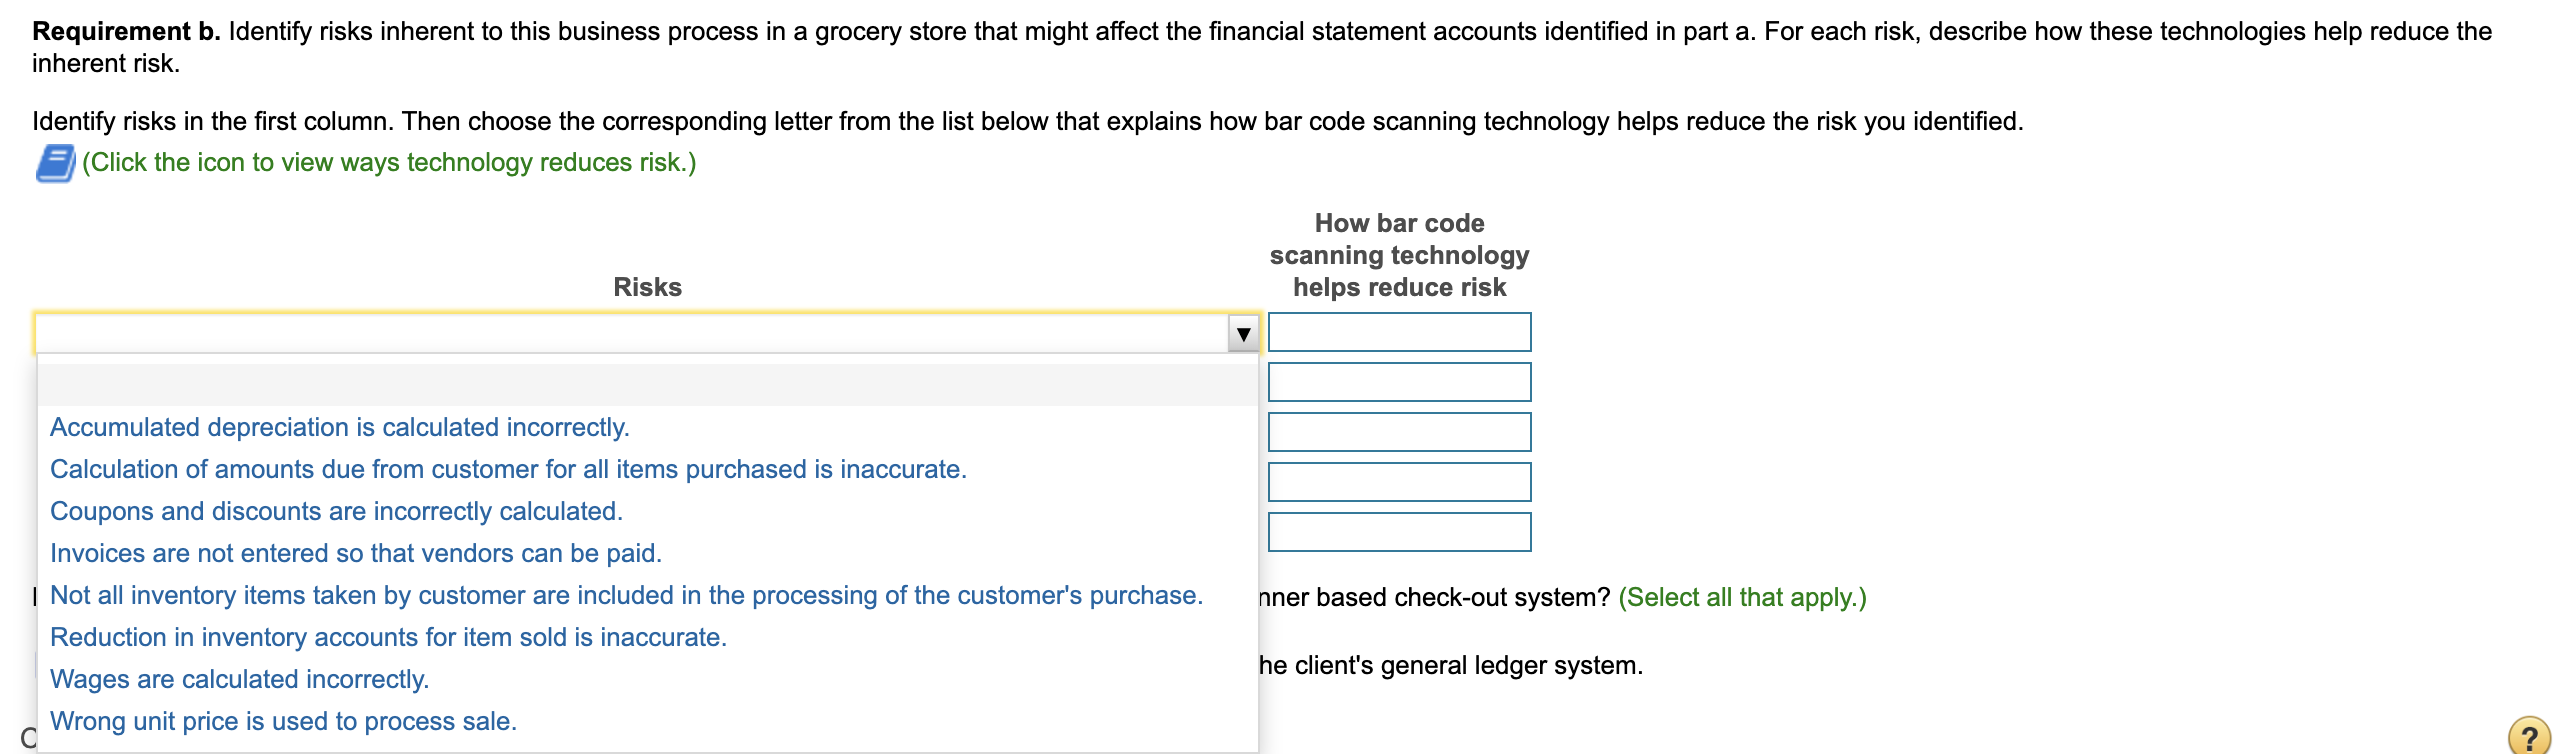Image resolution: width=2560 pixels, height=754 pixels.
Task: Select 'Accumulated depreciation is calculated incorrectly'
Action: (339, 426)
